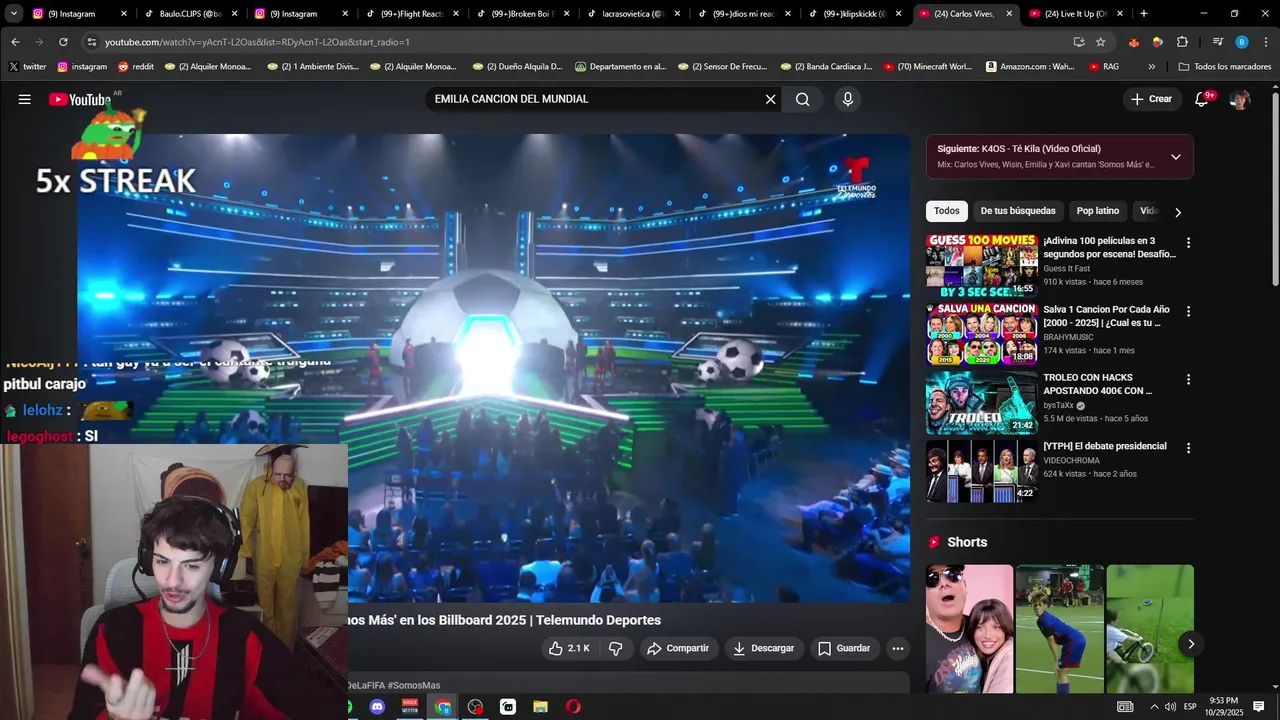This screenshot has width=1280, height=720.
Task: Run search with magnifier button
Action: (x=803, y=99)
